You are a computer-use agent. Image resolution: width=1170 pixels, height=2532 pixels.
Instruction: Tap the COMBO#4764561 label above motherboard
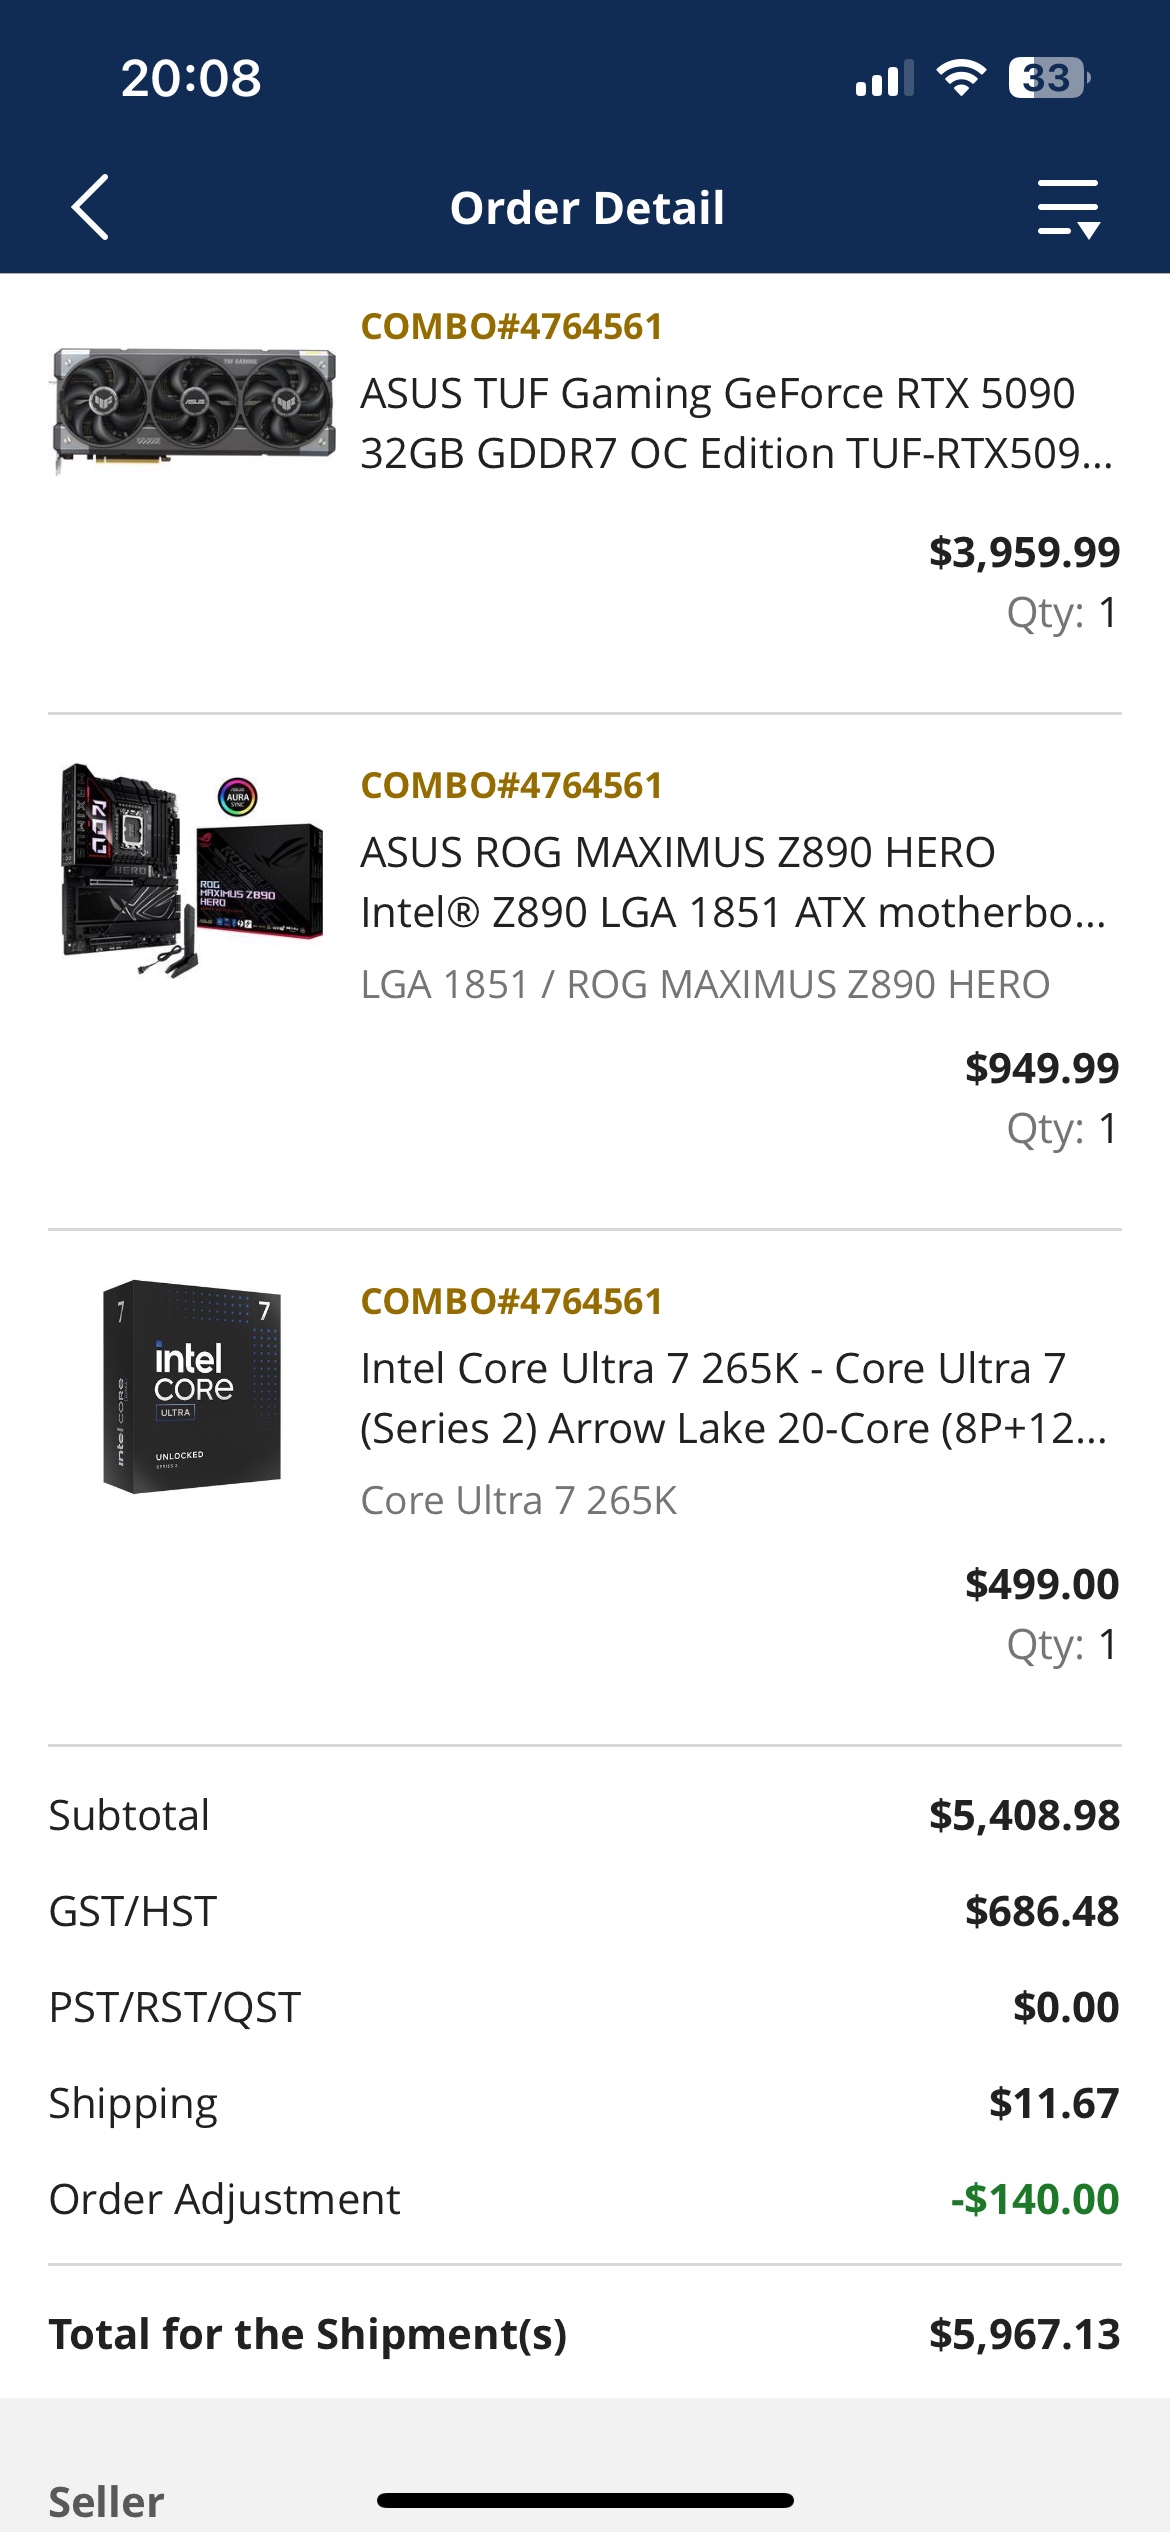pos(511,786)
